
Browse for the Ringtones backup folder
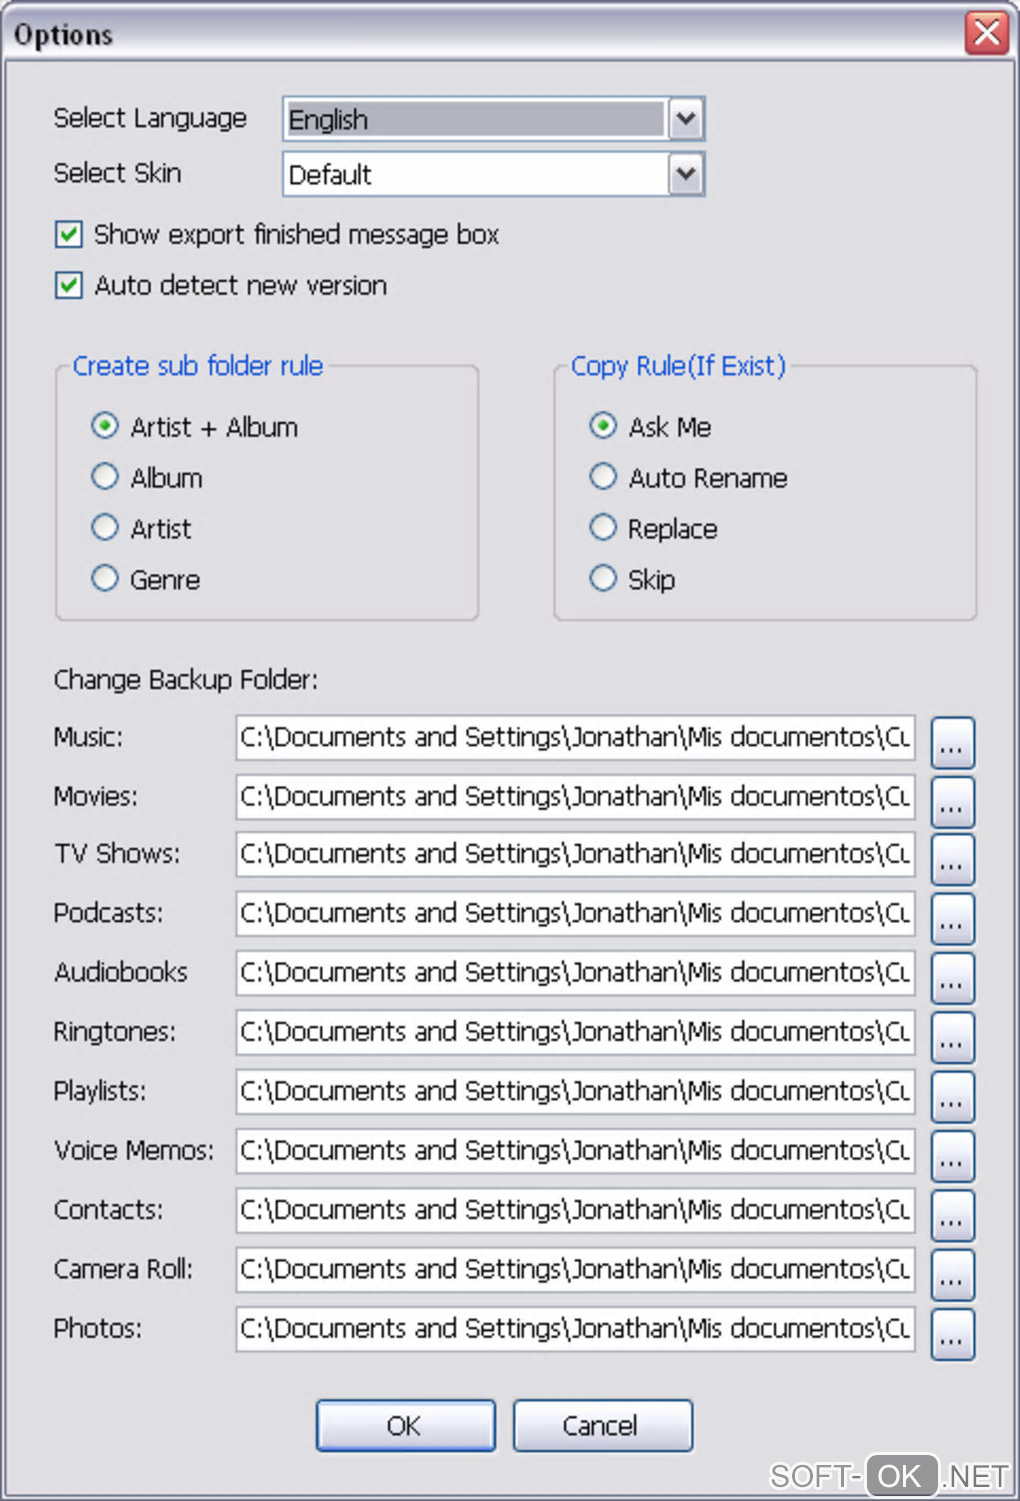pos(952,1036)
